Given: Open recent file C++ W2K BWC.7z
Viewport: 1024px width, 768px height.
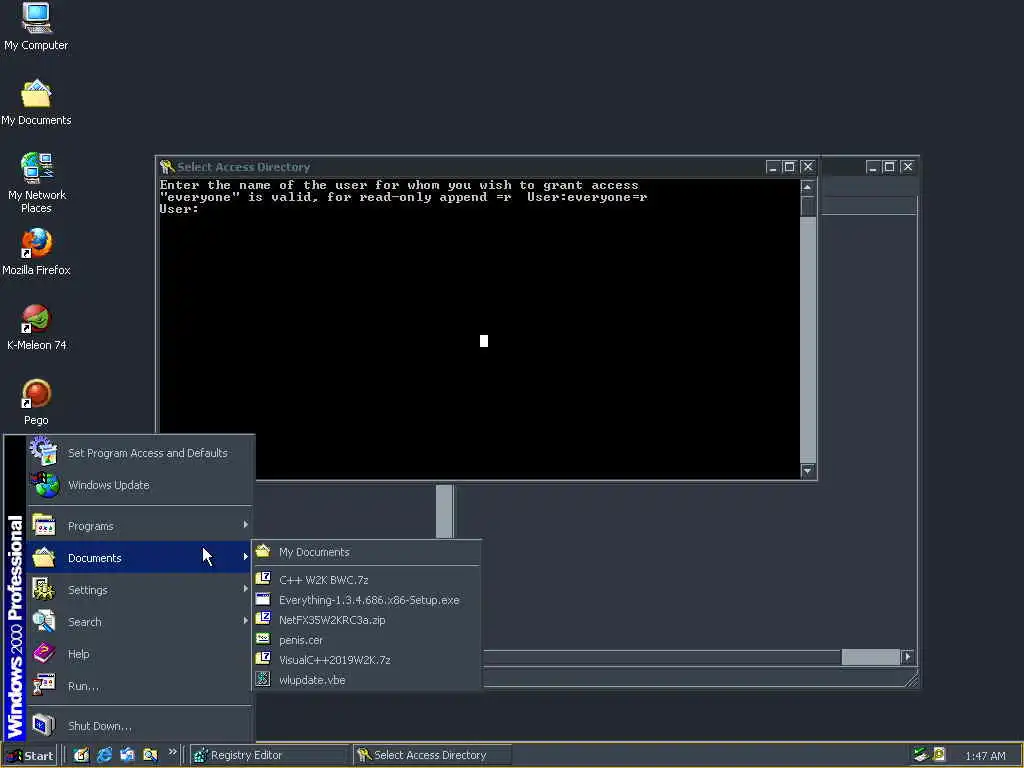Looking at the screenshot, I should coord(367,579).
